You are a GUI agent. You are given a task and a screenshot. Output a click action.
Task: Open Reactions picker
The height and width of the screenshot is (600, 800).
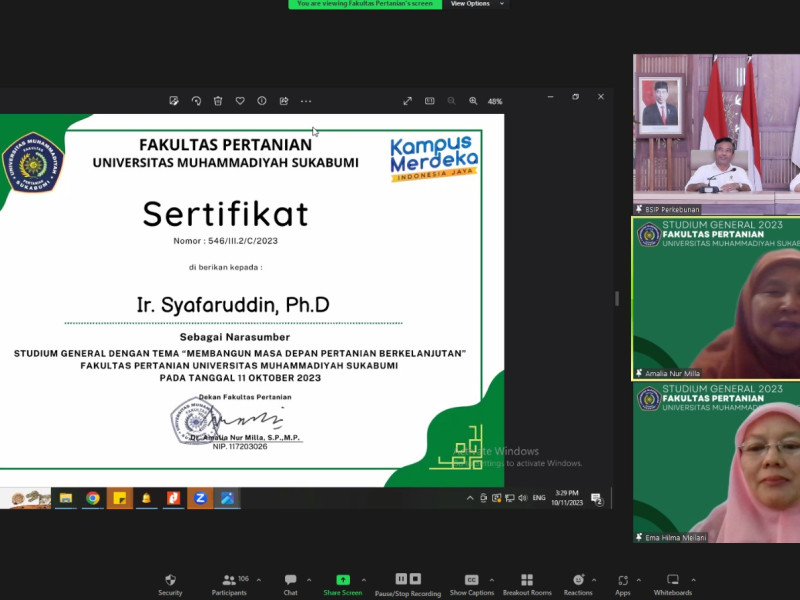tap(578, 585)
